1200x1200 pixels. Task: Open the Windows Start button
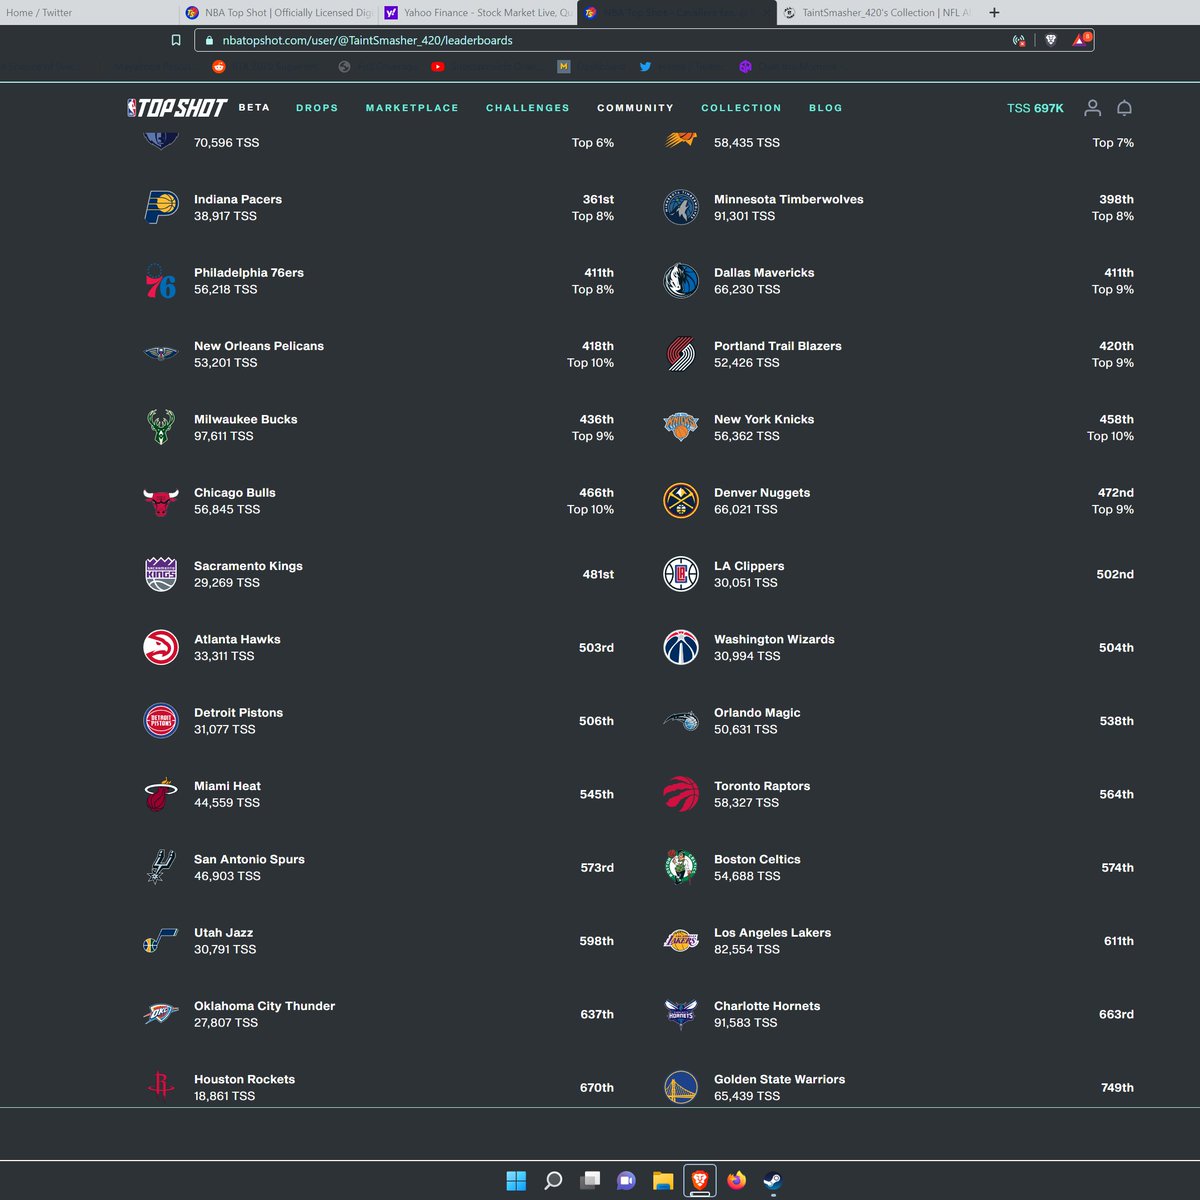pyautogui.click(x=516, y=1181)
